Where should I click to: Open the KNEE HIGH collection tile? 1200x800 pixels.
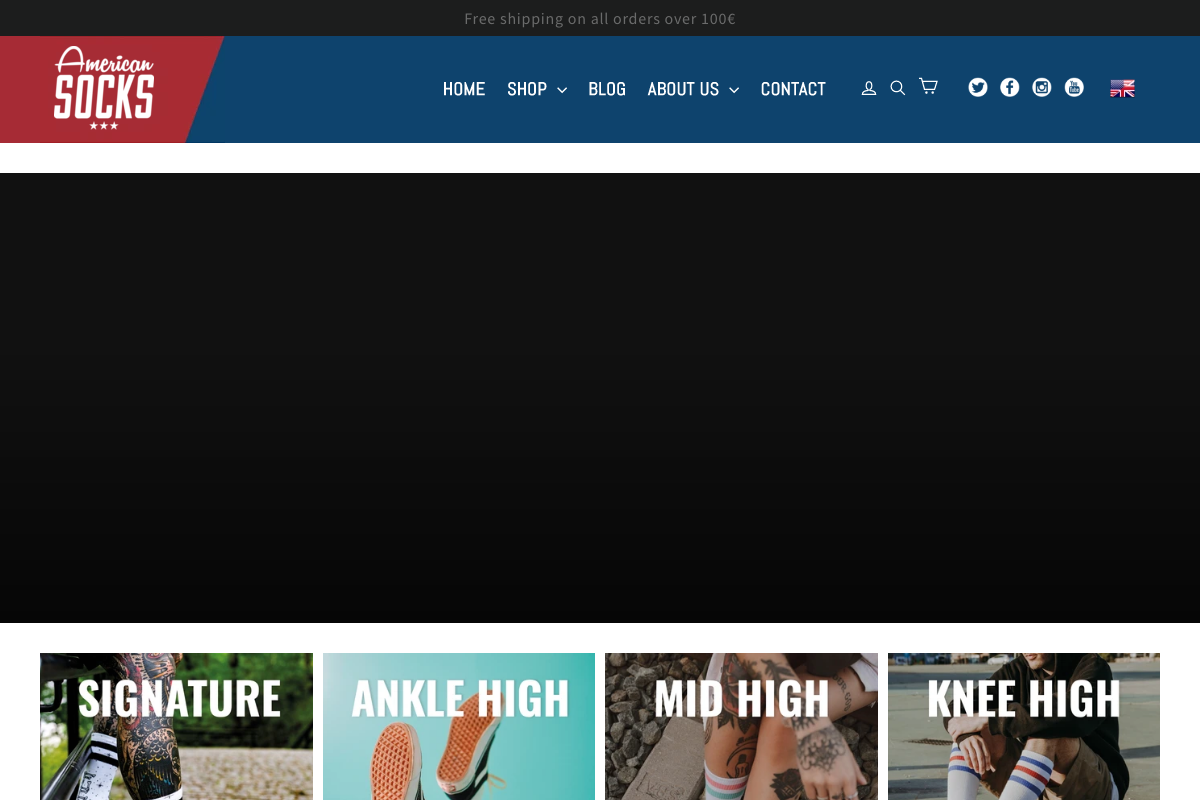coord(1024,726)
